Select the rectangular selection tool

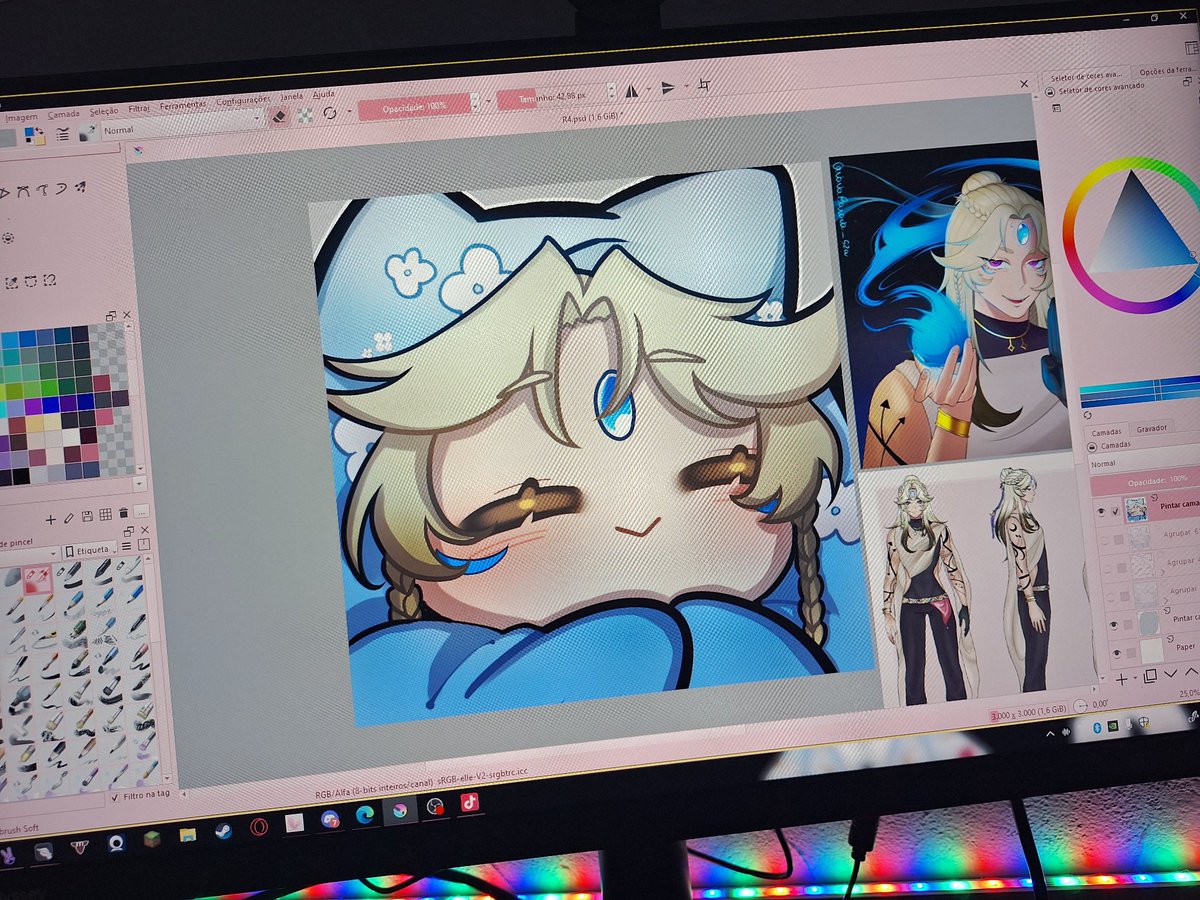coord(31,281)
